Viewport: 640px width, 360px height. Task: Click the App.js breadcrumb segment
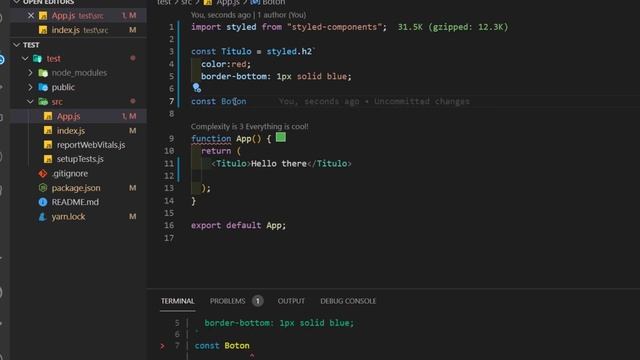point(228,2)
